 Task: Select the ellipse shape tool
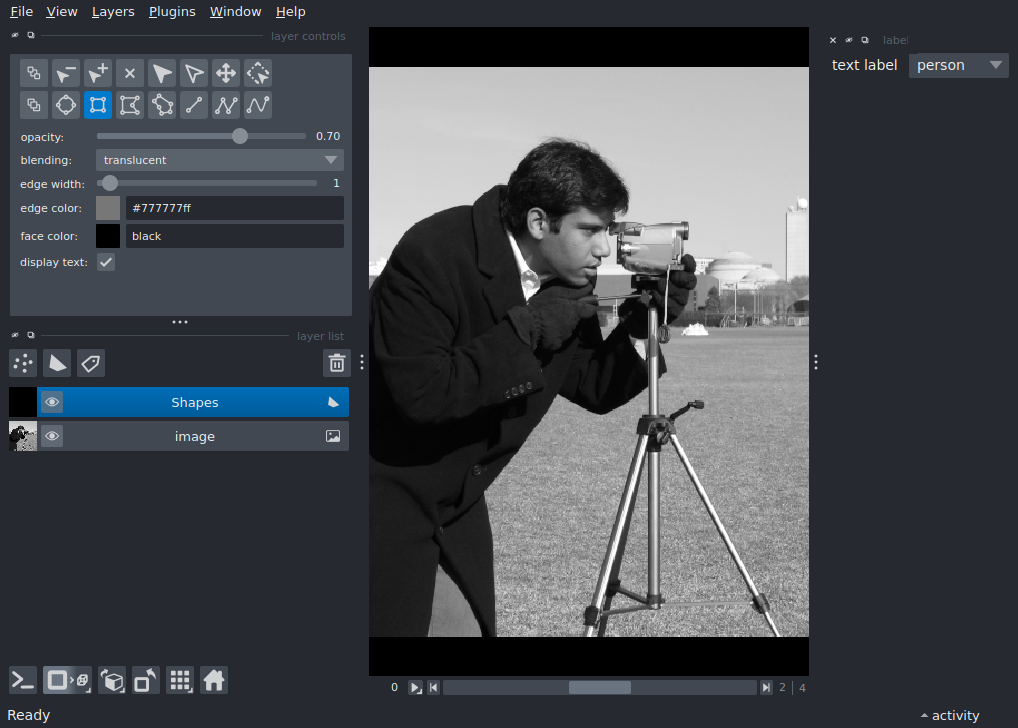pyautogui.click(x=65, y=105)
